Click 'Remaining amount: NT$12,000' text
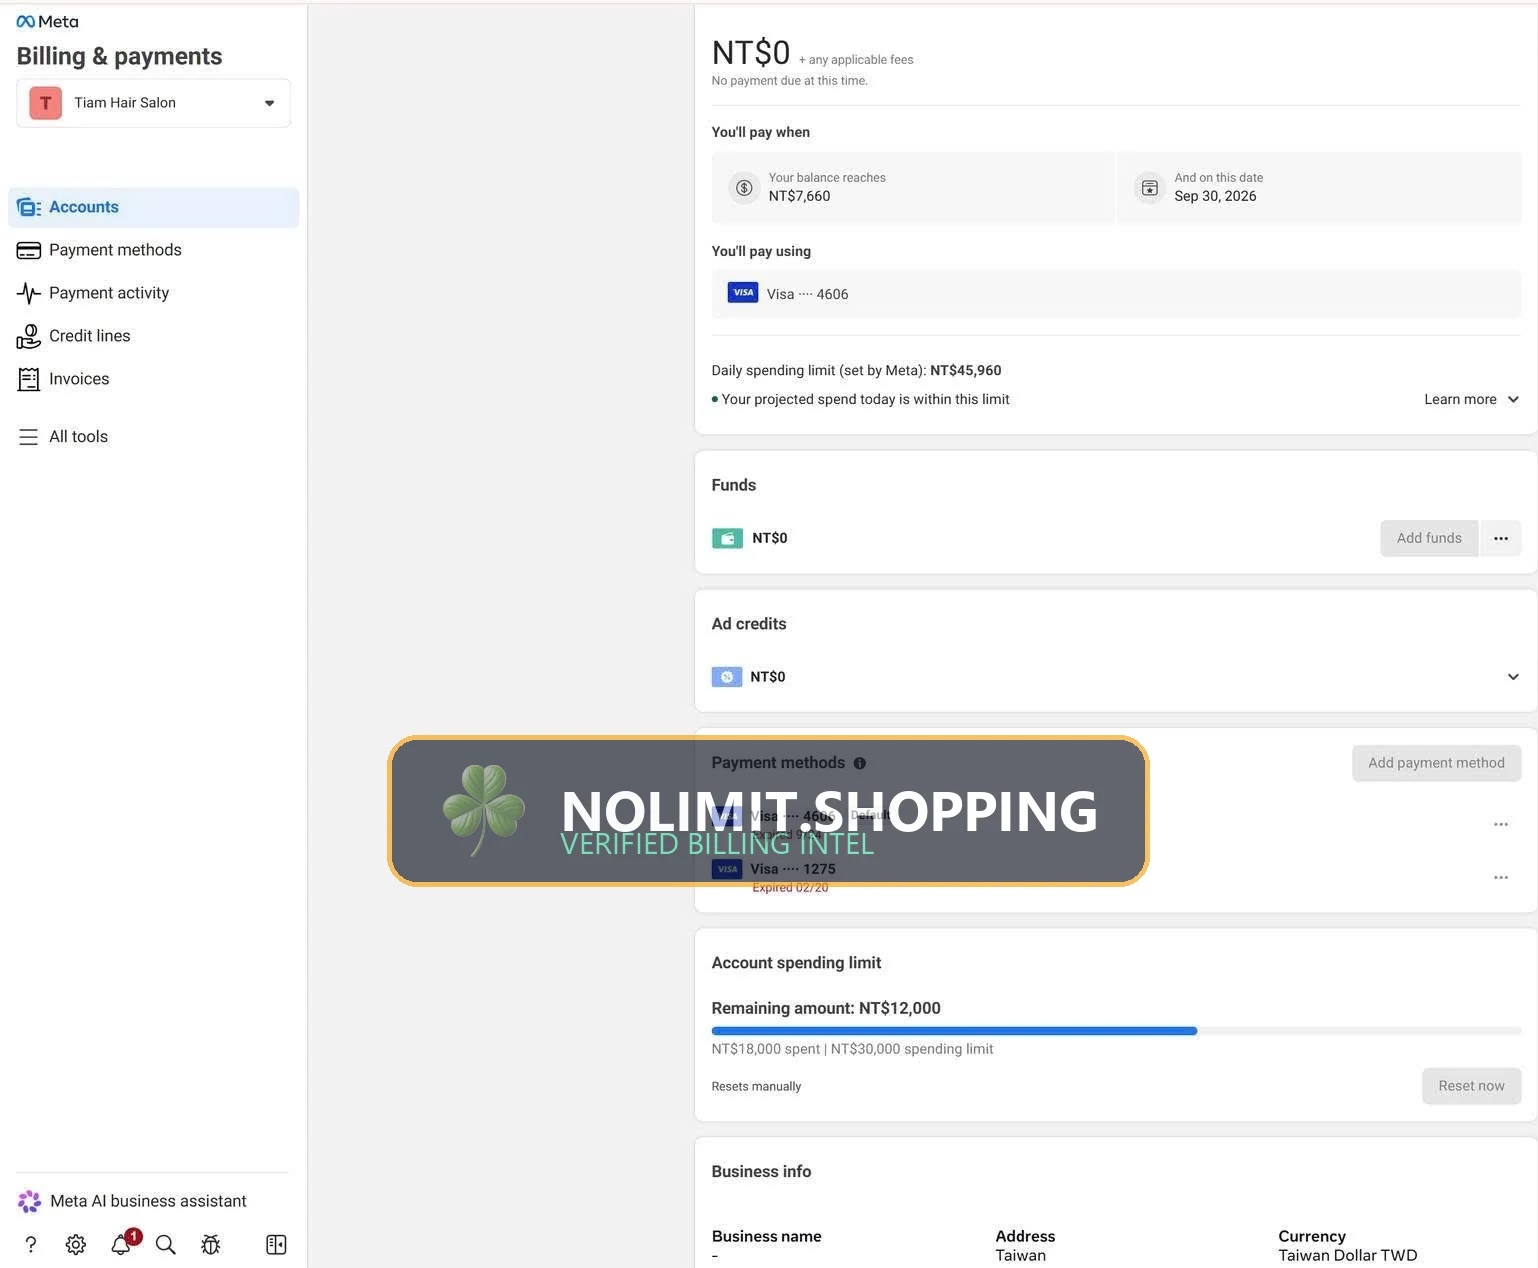This screenshot has height=1268, width=1538. pyautogui.click(x=826, y=1008)
